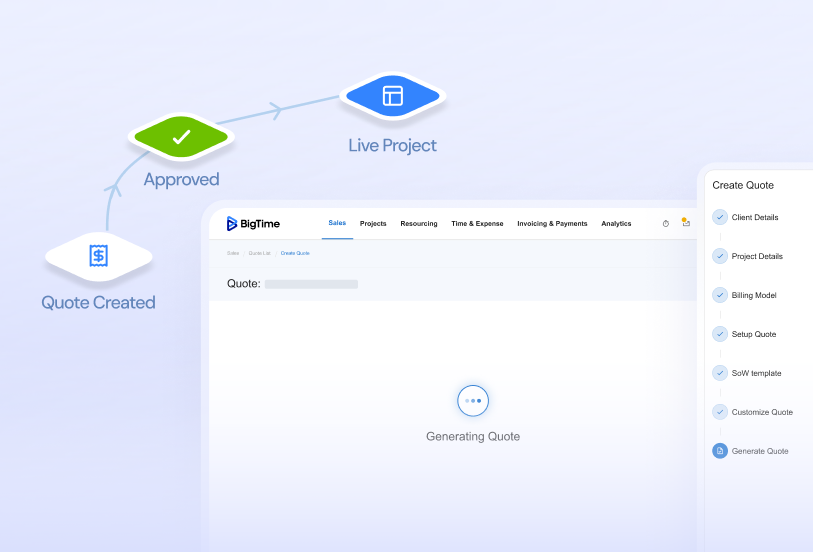This screenshot has height=552, width=813.
Task: Click the Generating Quote loading dots
Action: (473, 400)
